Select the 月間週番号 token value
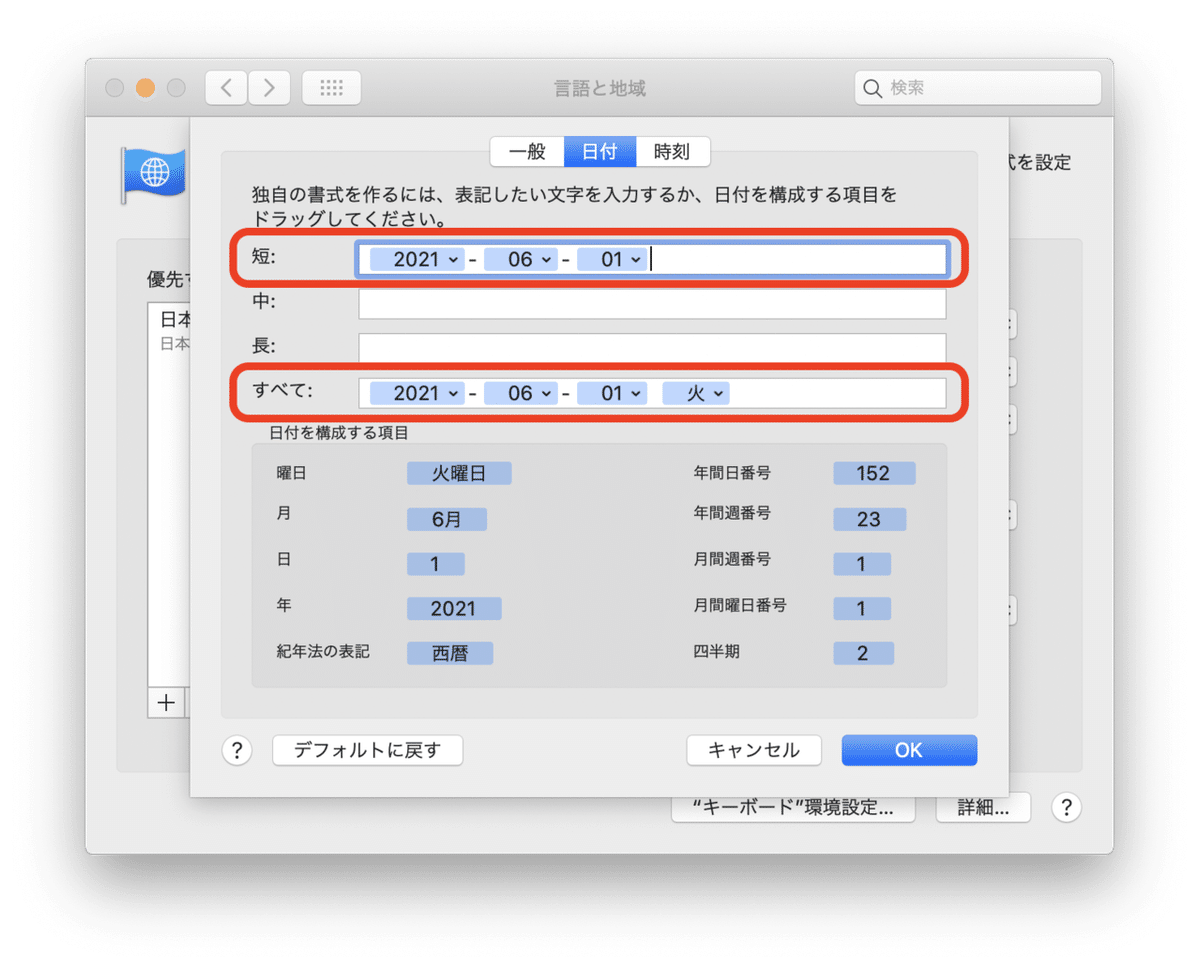Screen dimensions: 1200x968 click(x=862, y=564)
